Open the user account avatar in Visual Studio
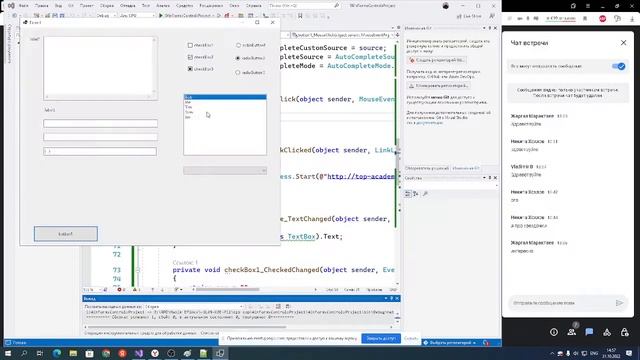This screenshot has height=360, width=640. tap(446, 6)
